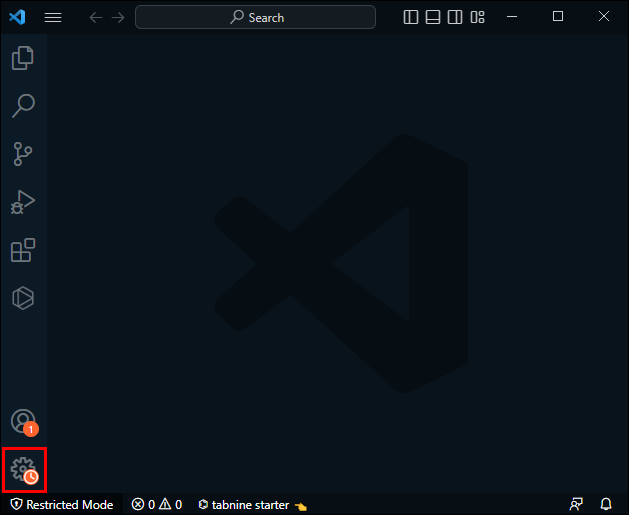629x515 pixels.
Task: Click the VS Code logo icon
Action: coord(17,17)
